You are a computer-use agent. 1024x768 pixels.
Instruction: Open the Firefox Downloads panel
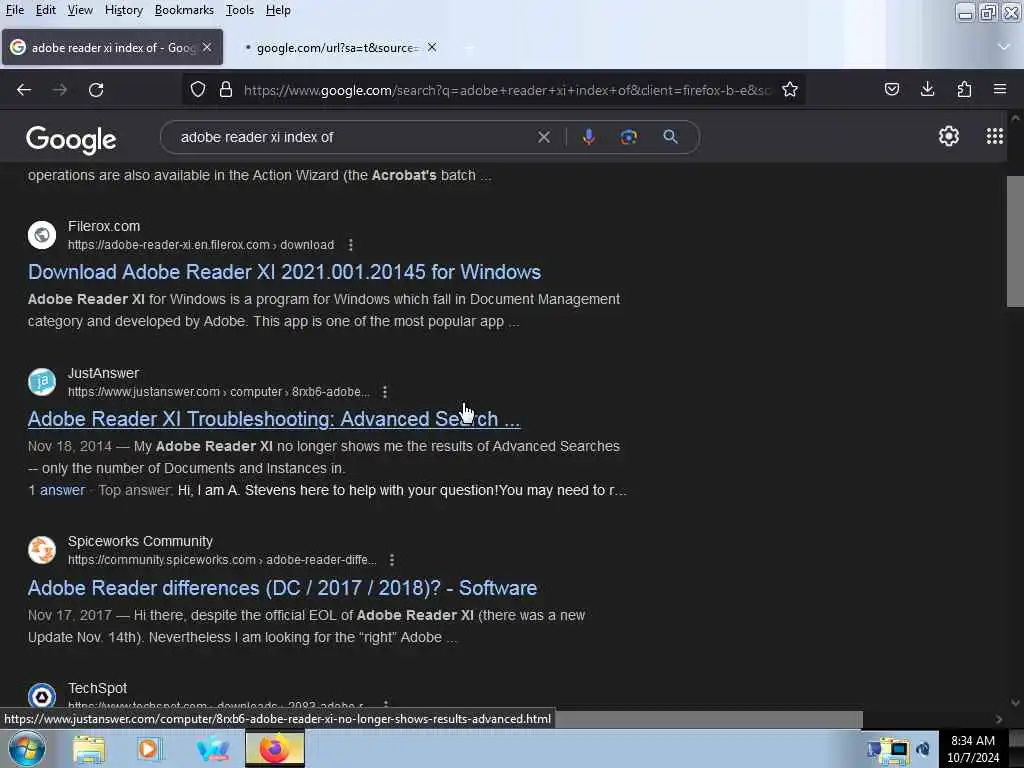927,89
